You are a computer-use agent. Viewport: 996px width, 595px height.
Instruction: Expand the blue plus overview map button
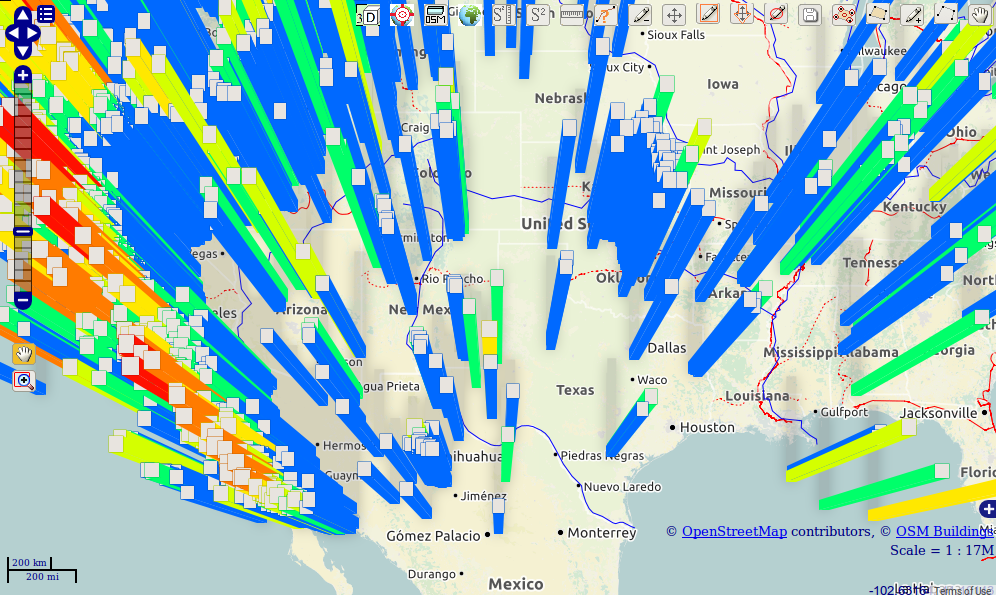(x=988, y=509)
